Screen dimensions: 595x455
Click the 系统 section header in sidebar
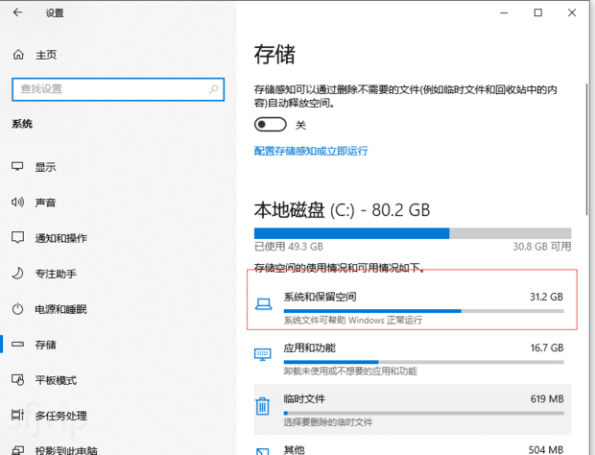pos(22,124)
